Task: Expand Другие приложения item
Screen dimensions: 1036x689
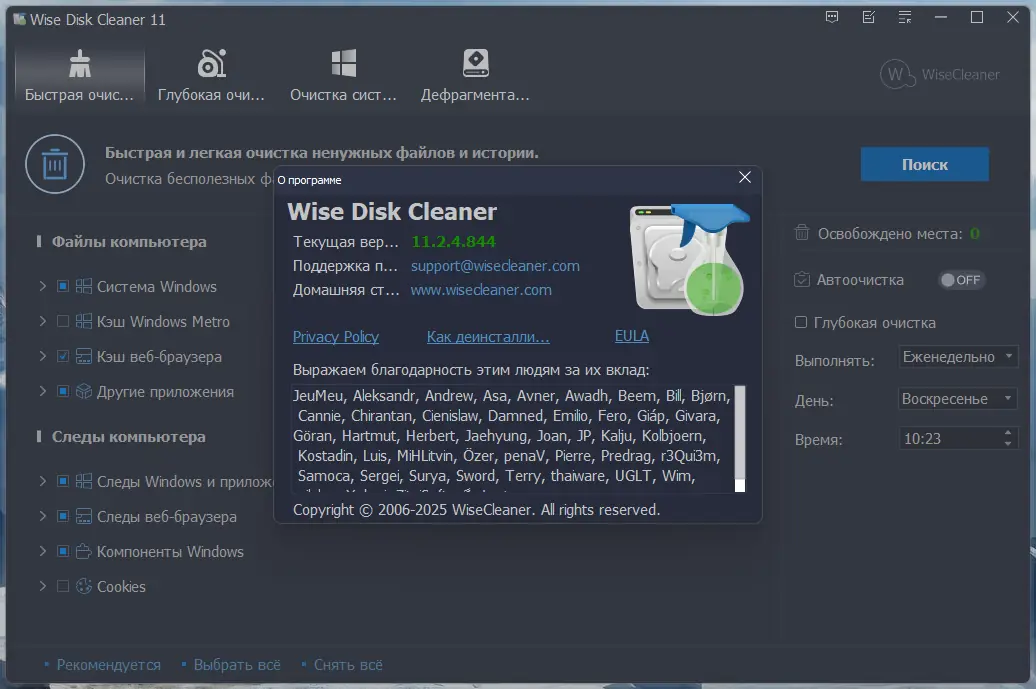Action: tap(43, 391)
